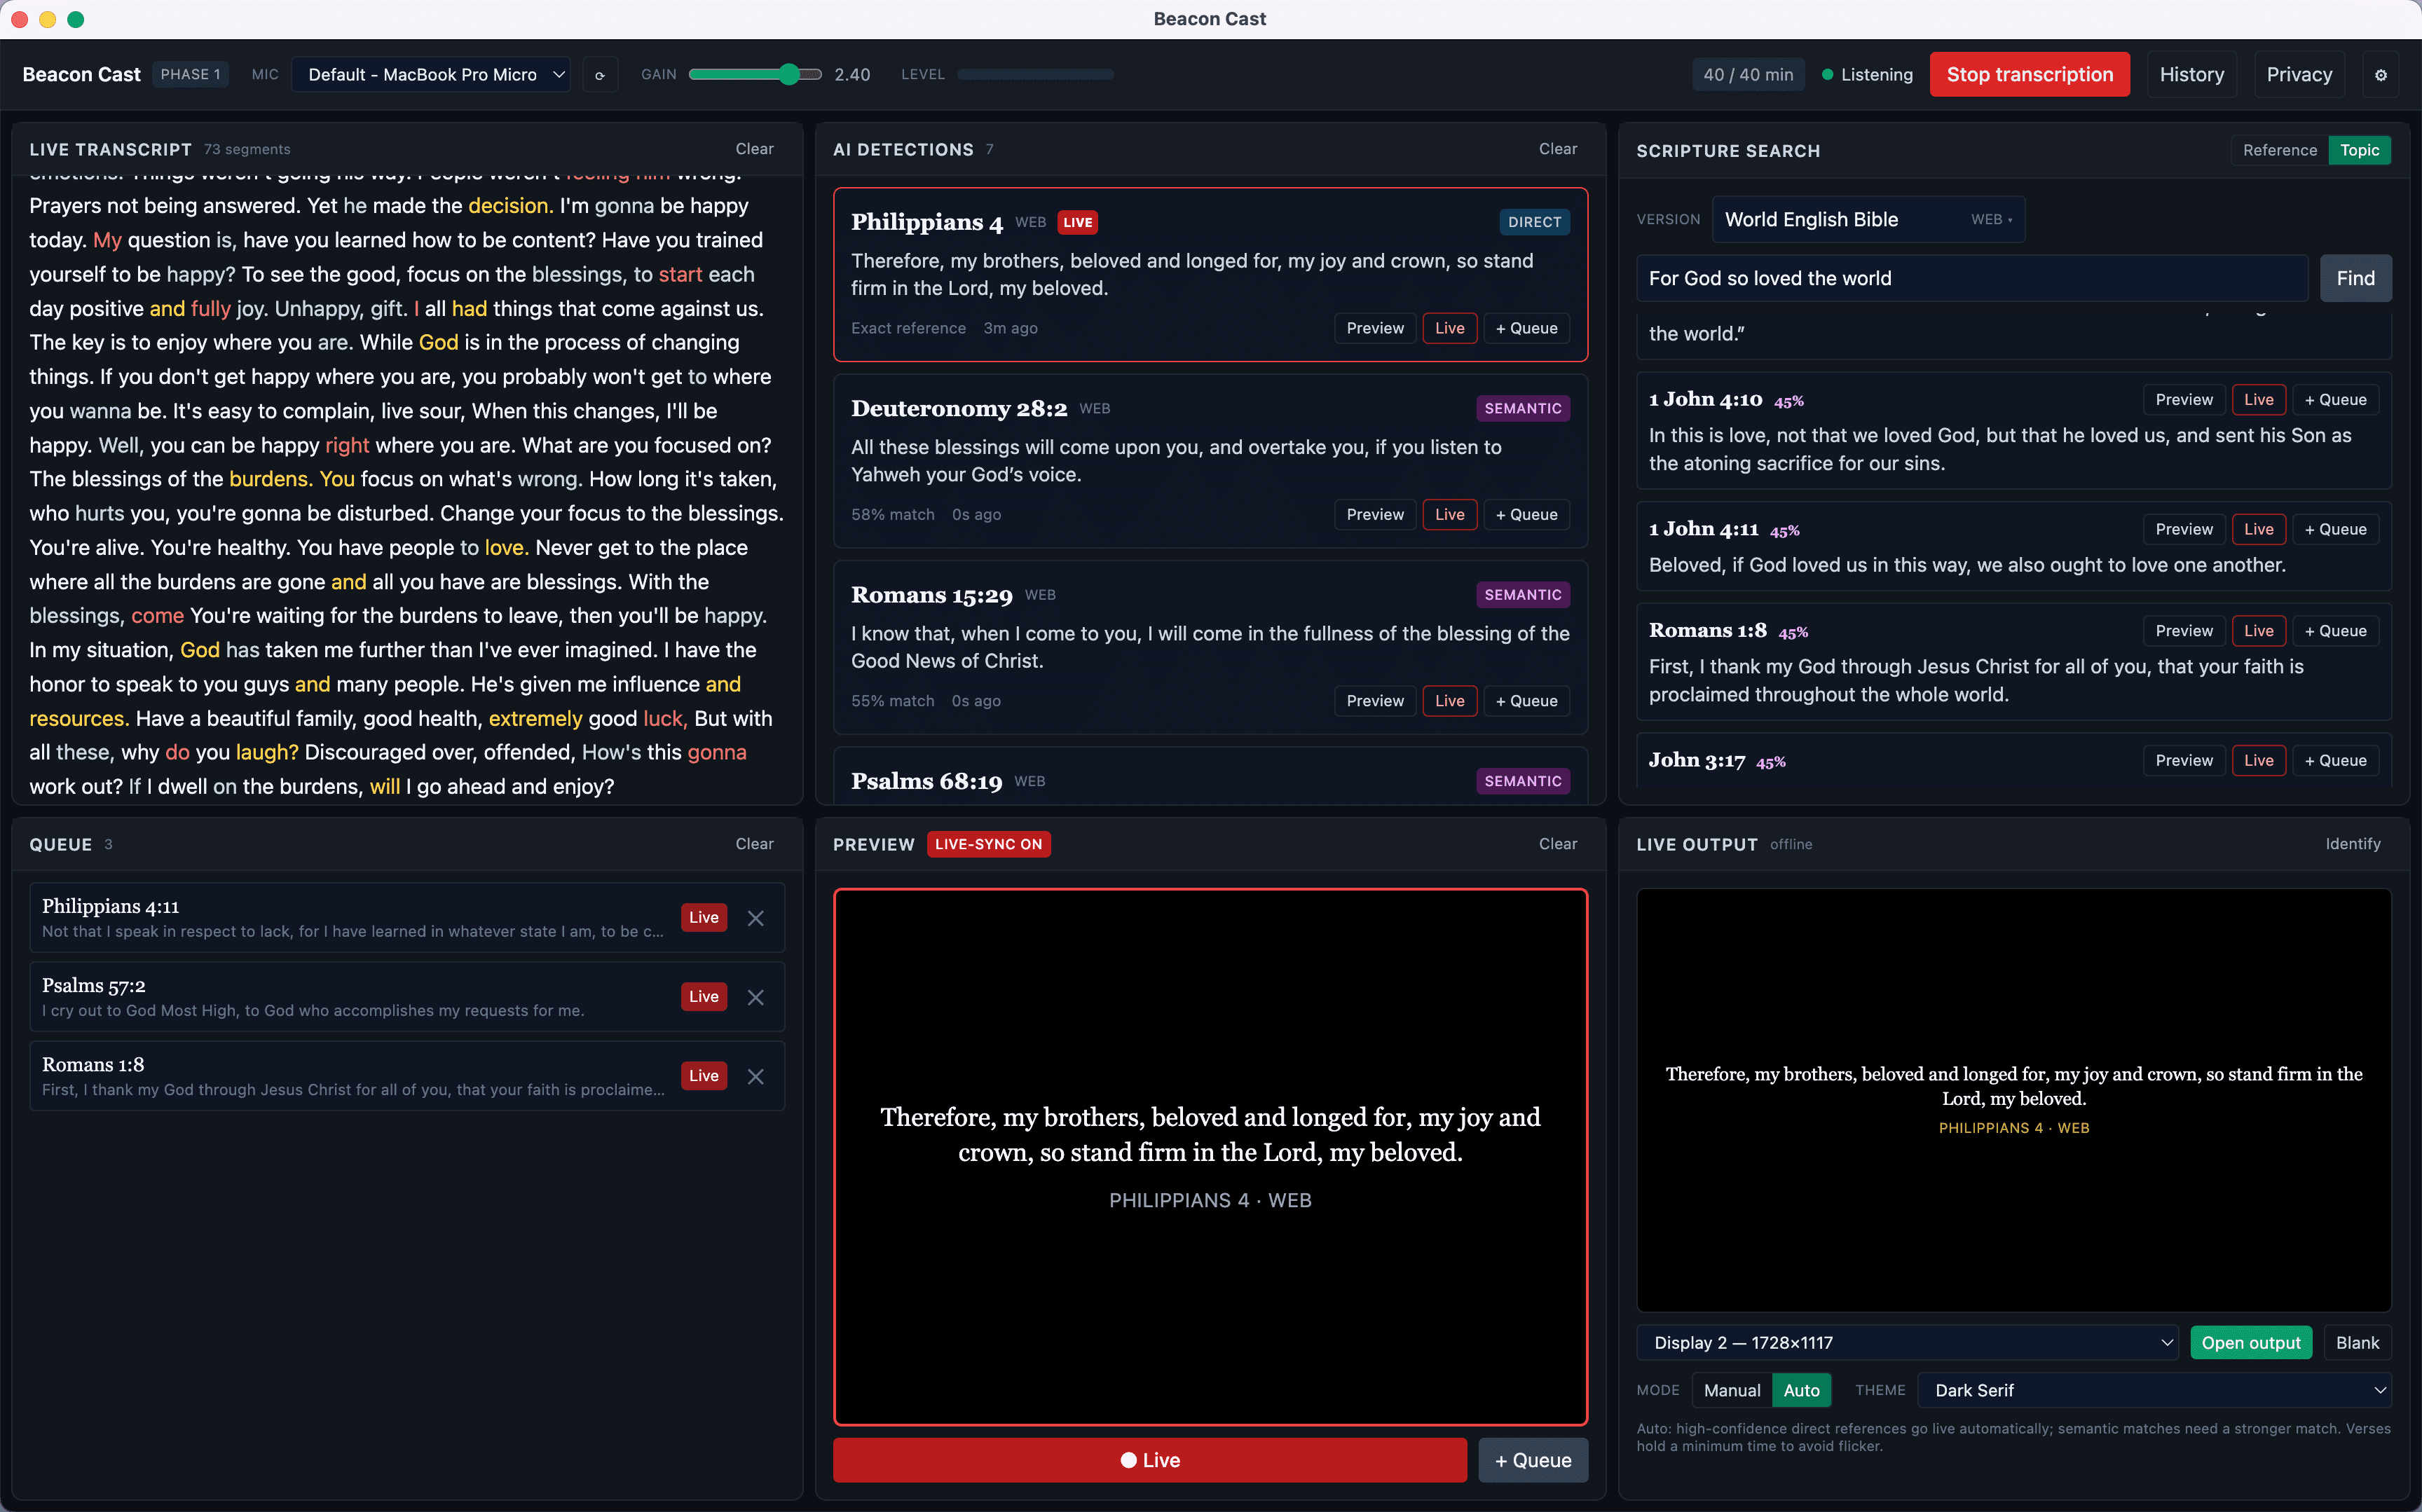Open the microphone device dropdown

pos(431,75)
